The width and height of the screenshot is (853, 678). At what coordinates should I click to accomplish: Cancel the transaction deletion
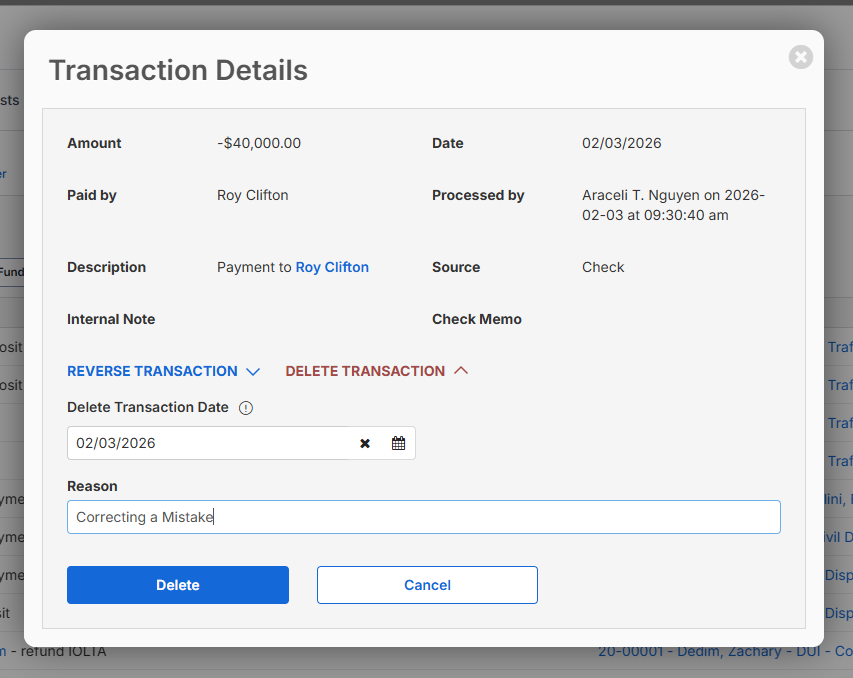tap(427, 585)
